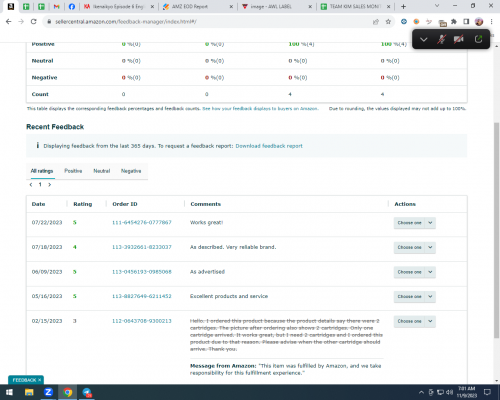Open Choose one dropdown for Works great feedback
500x400 pixels.
(415, 223)
